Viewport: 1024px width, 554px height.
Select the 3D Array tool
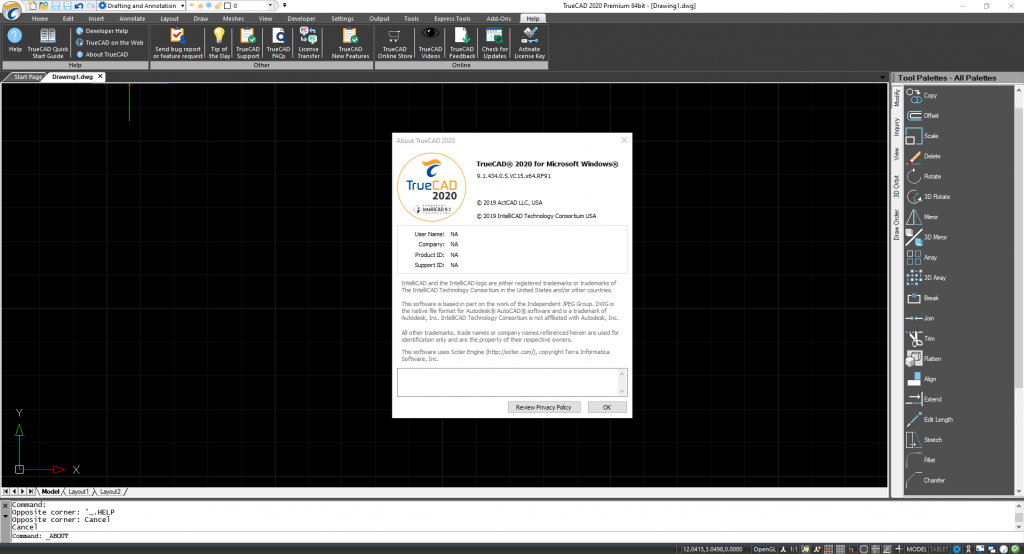926,278
